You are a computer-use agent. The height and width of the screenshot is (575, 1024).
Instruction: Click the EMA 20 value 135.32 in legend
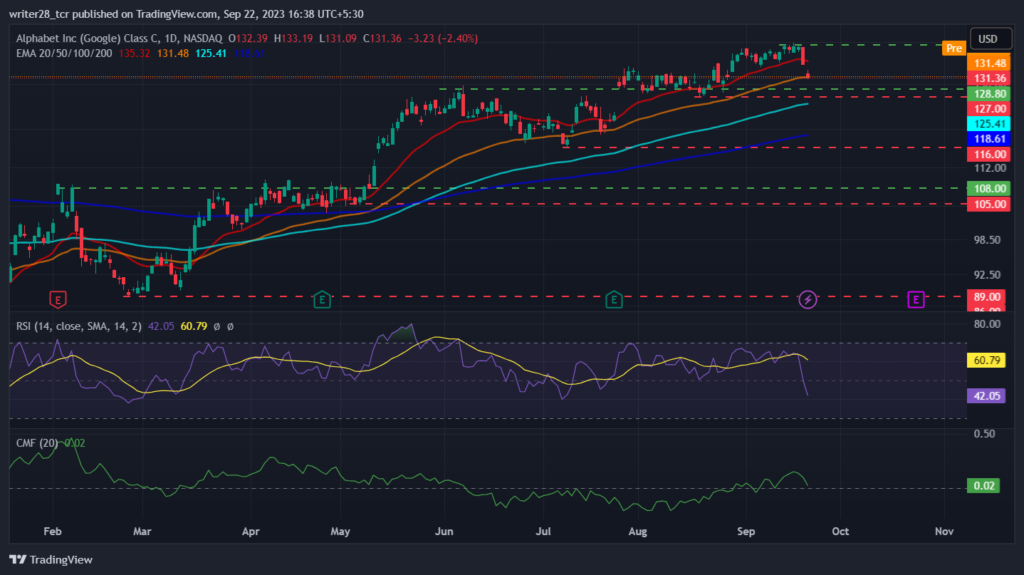(134, 54)
